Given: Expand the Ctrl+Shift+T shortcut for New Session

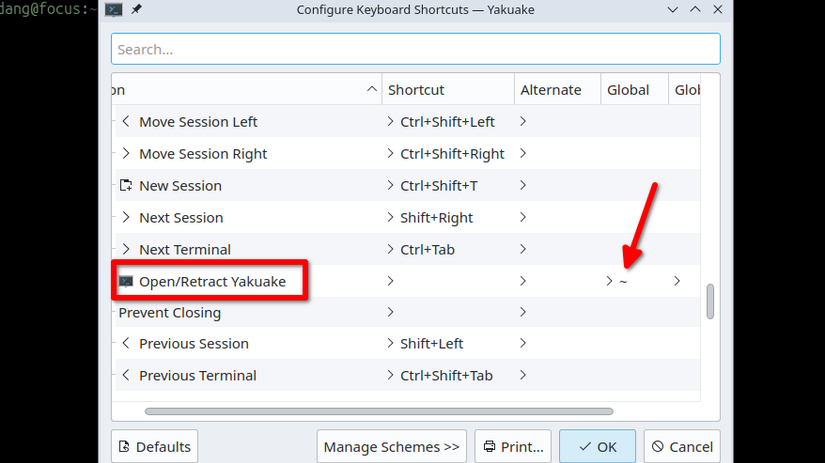Looking at the screenshot, I should click(390, 186).
